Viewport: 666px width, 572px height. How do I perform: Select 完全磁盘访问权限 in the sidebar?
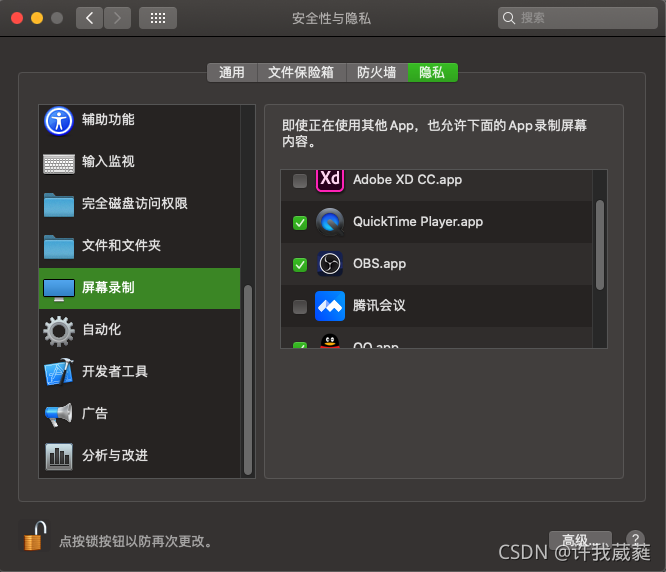[x=139, y=204]
